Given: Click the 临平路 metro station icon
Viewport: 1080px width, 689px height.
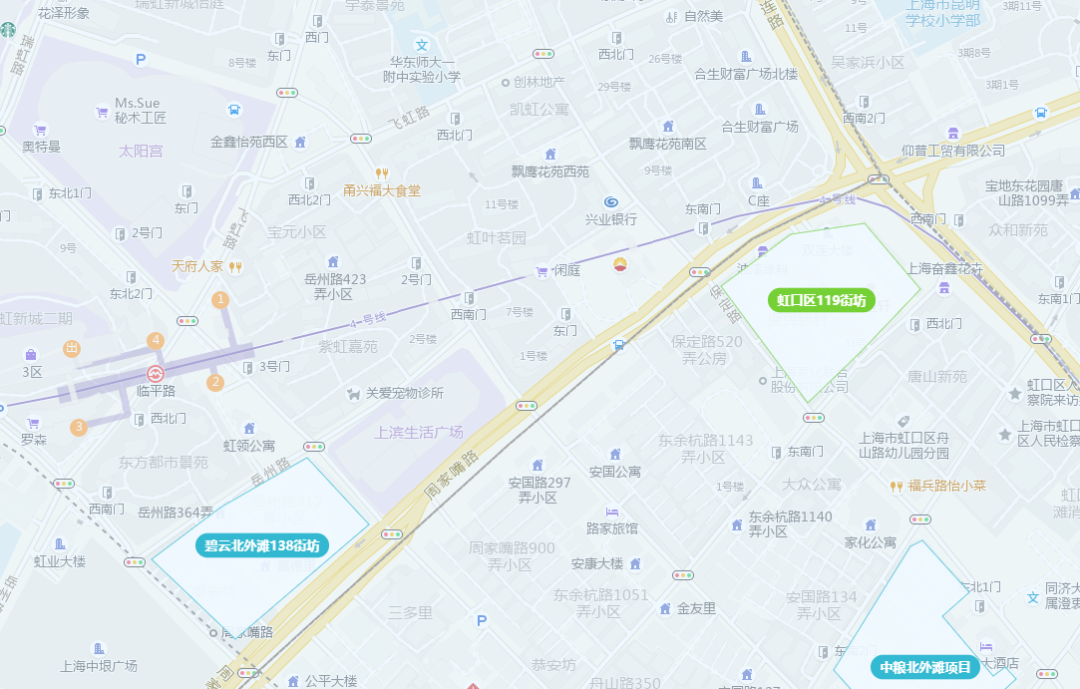Looking at the screenshot, I should click(x=156, y=374).
